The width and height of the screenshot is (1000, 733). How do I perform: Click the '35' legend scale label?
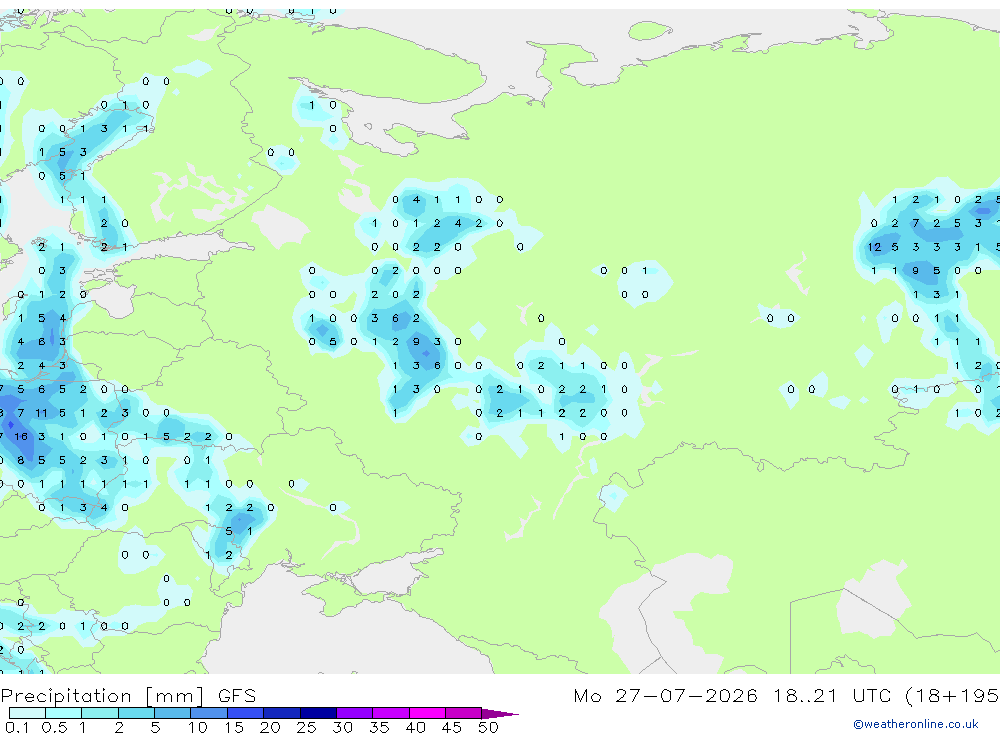point(379,727)
